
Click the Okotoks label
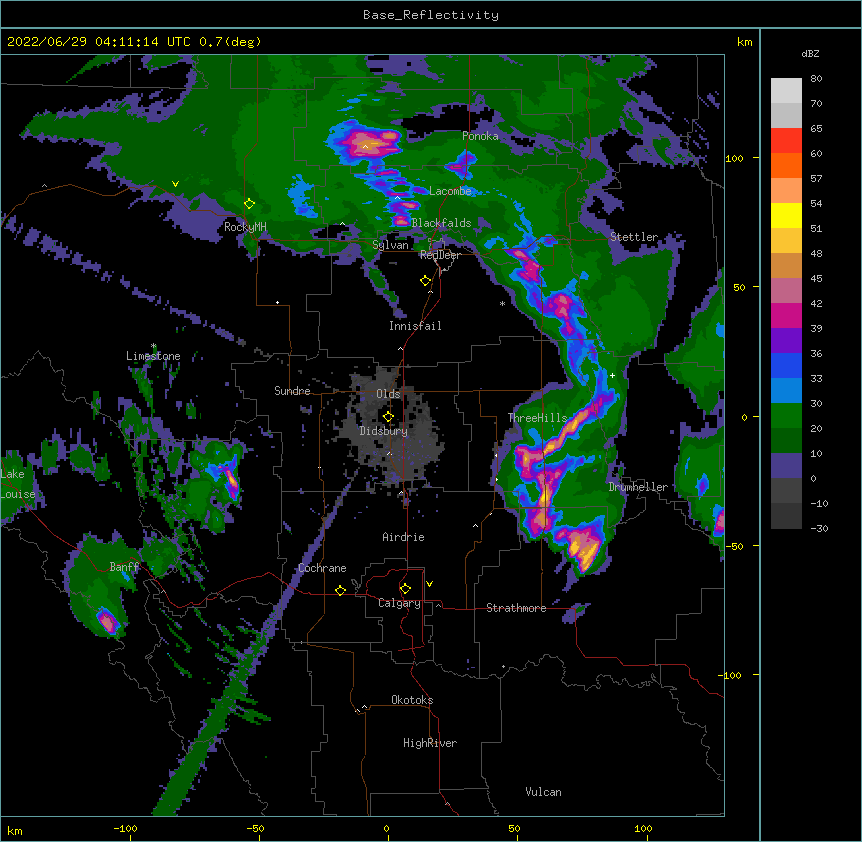412,700
